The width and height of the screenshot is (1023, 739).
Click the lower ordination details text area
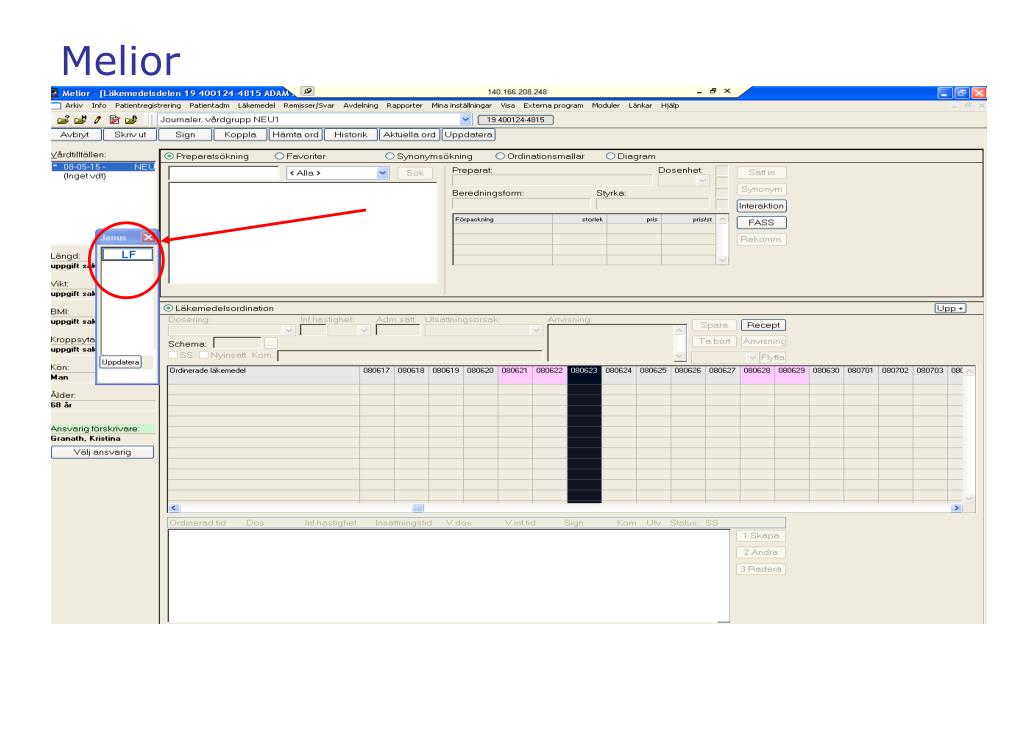coord(449,576)
